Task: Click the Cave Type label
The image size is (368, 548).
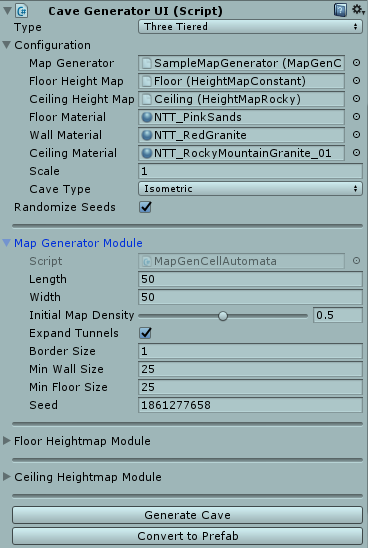Action: point(60,189)
